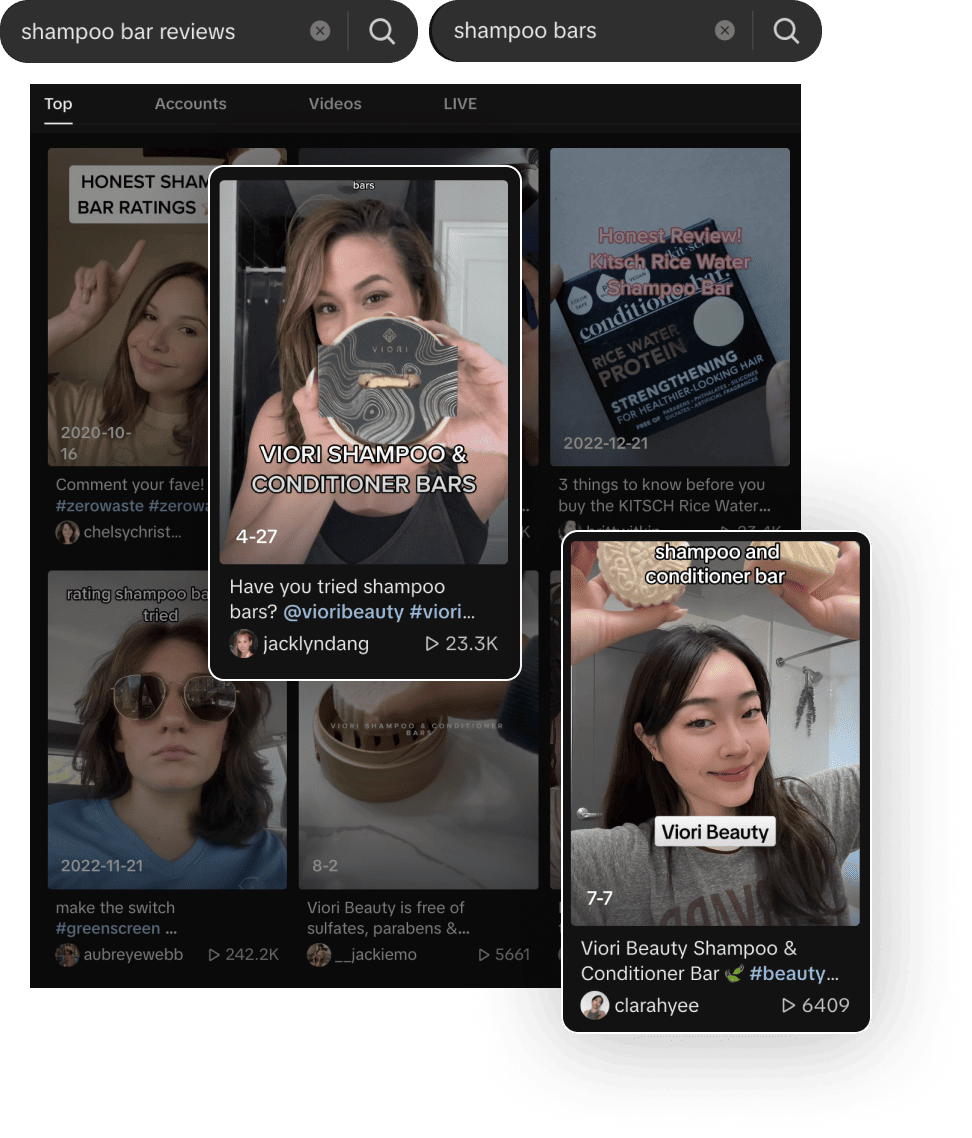
Task: Click the #zerowaste hashtag link
Action: [99, 506]
